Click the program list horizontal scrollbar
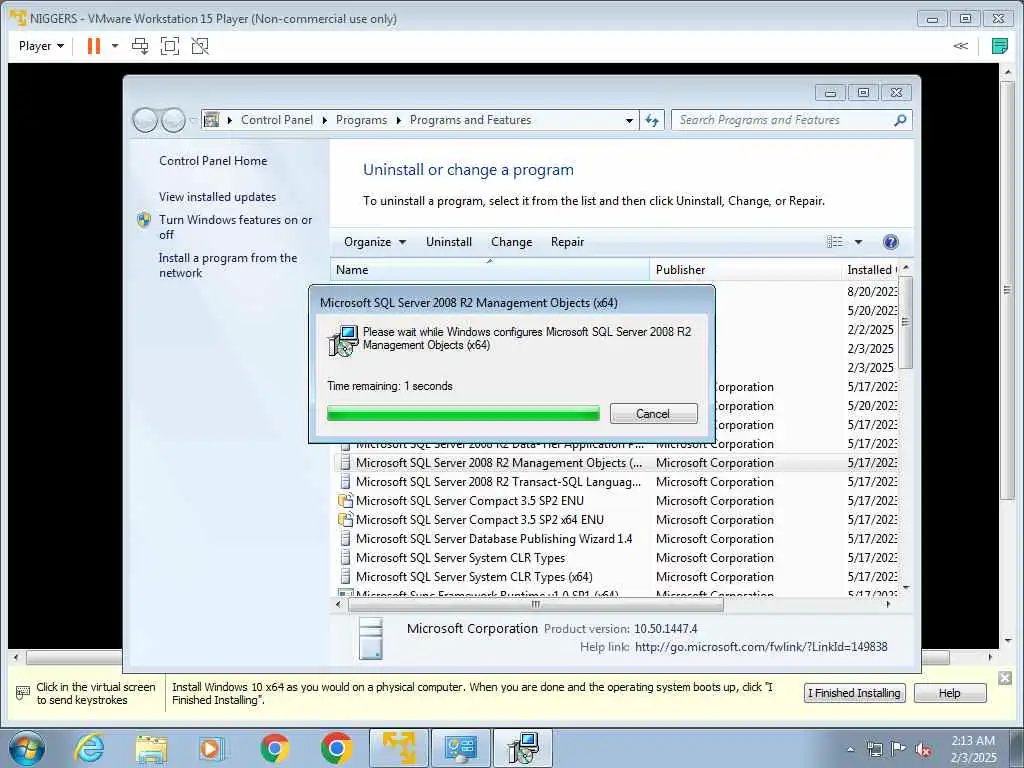Viewport: 1024px width, 768px height. [x=536, y=605]
